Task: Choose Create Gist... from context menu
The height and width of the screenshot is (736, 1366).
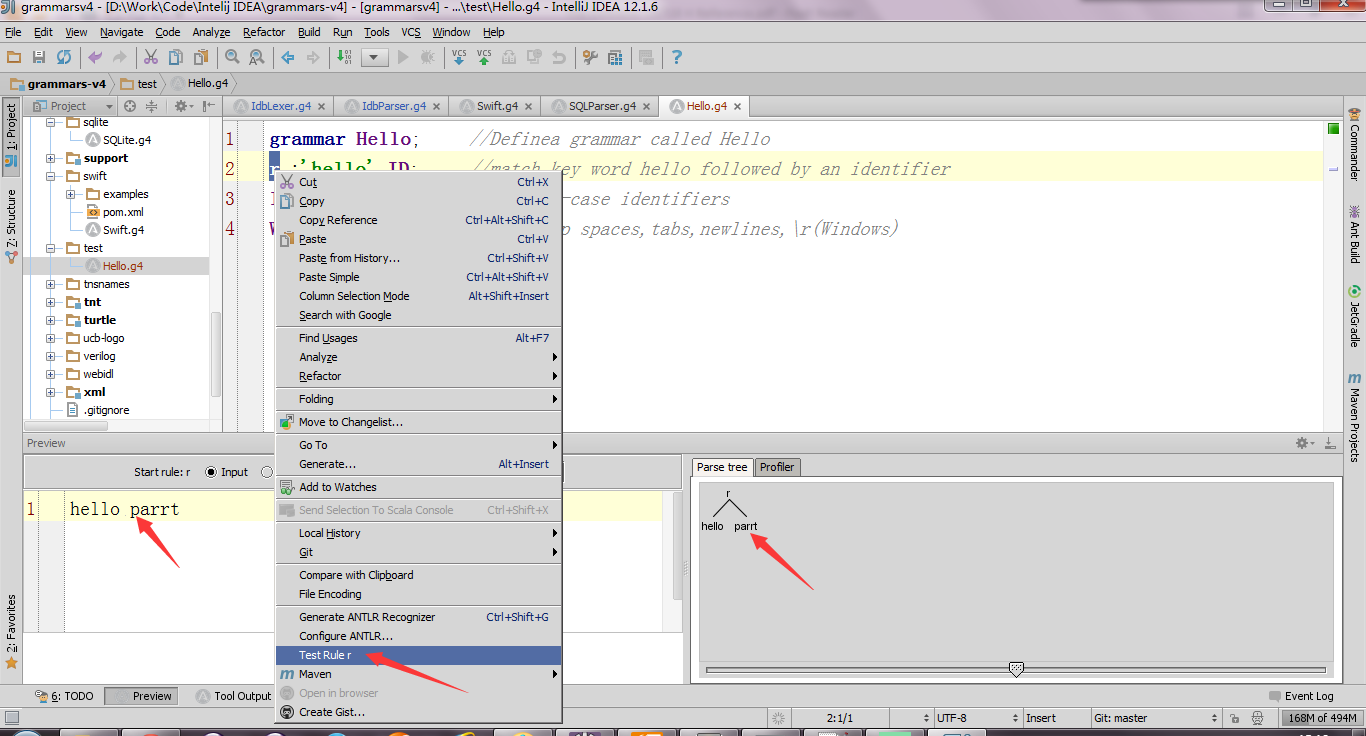Action: [x=418, y=712]
